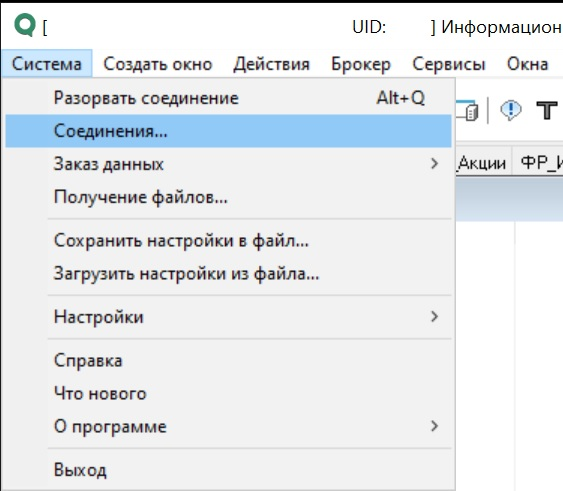563x491 pixels.
Task: Click the QUIK application logo icon
Action: [25, 25]
